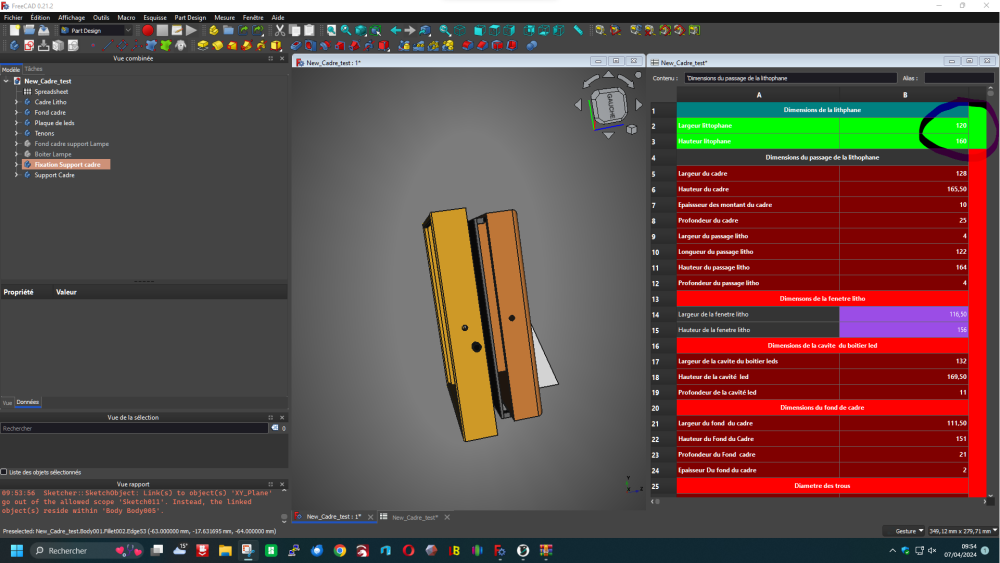Click the Execute macro play icon
The height and width of the screenshot is (563, 1000).
point(191,31)
